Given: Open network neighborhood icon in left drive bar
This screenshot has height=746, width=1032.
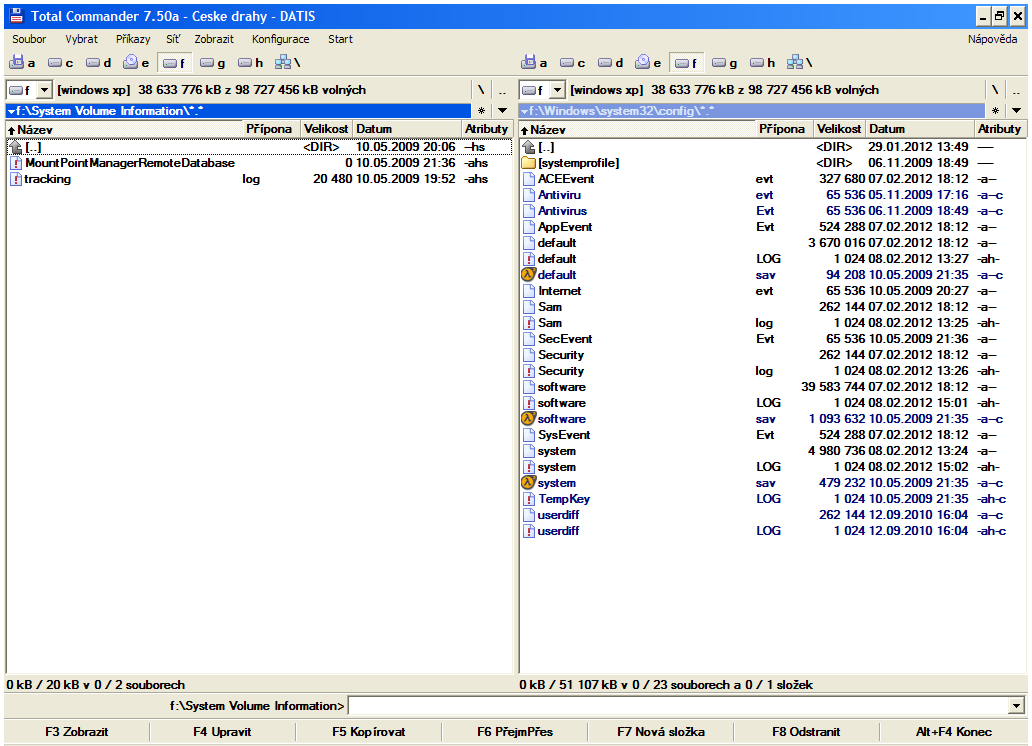Looking at the screenshot, I should pyautogui.click(x=284, y=63).
